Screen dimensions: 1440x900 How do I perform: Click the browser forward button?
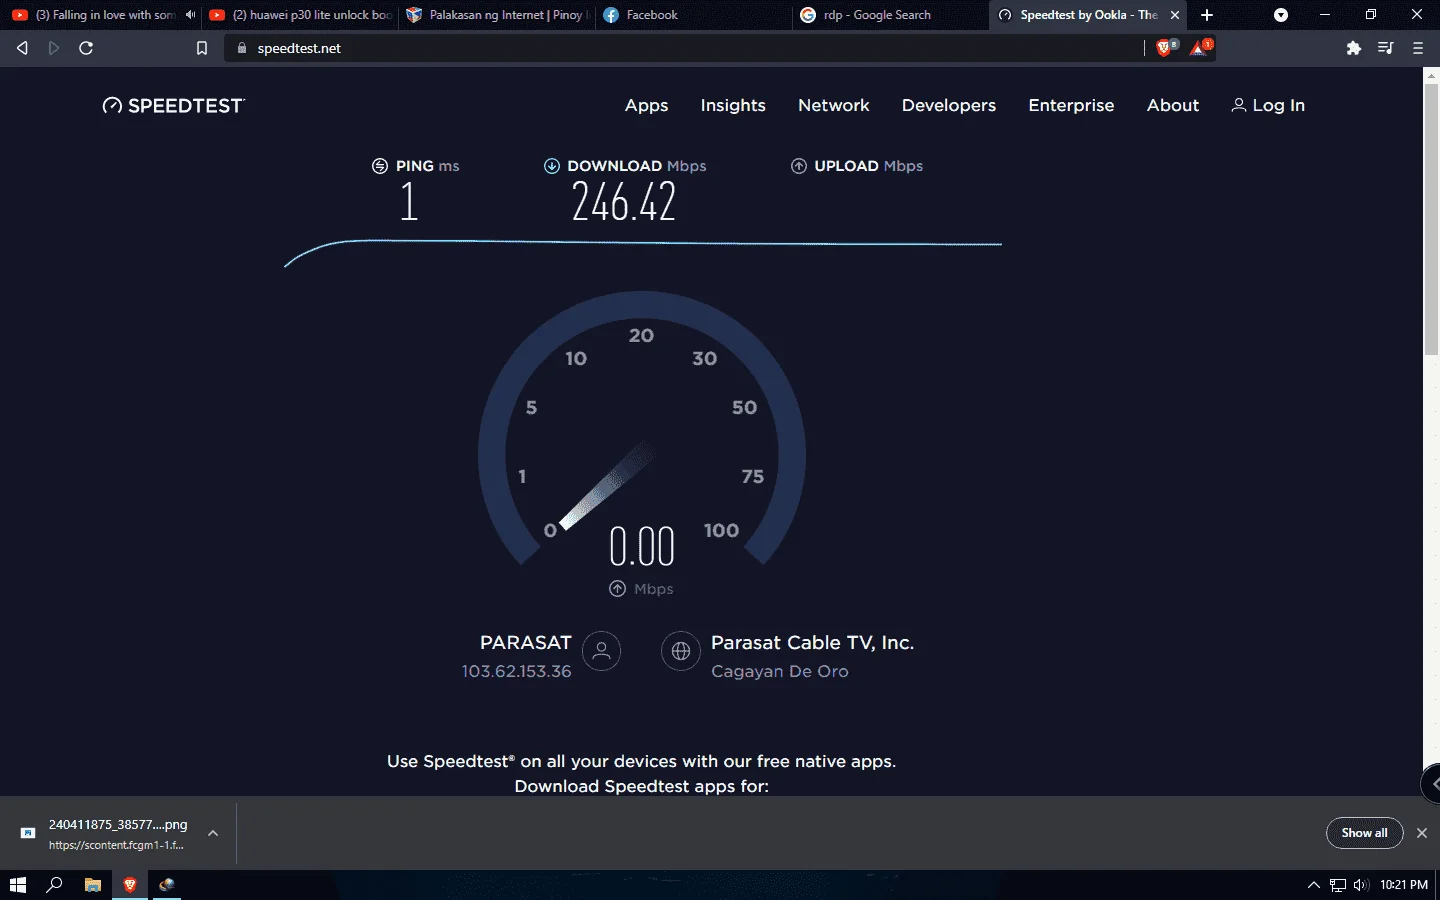tap(54, 48)
